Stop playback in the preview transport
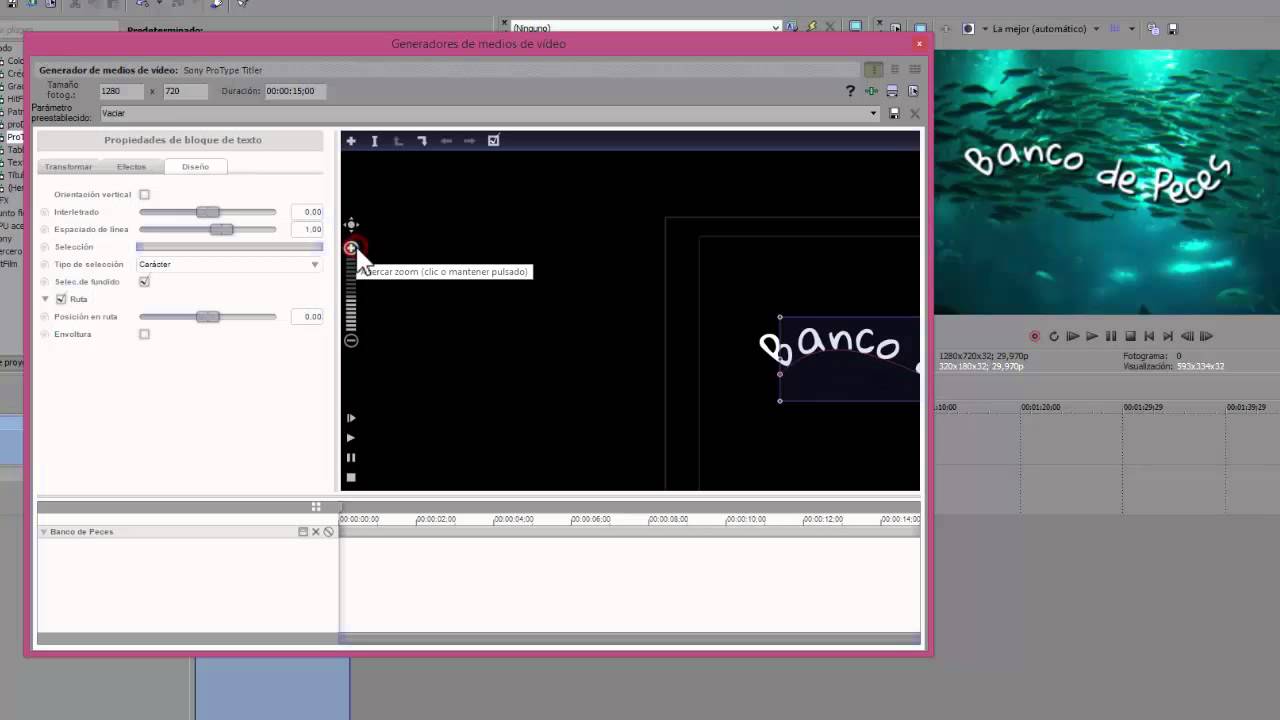1280x720 pixels. point(1130,337)
